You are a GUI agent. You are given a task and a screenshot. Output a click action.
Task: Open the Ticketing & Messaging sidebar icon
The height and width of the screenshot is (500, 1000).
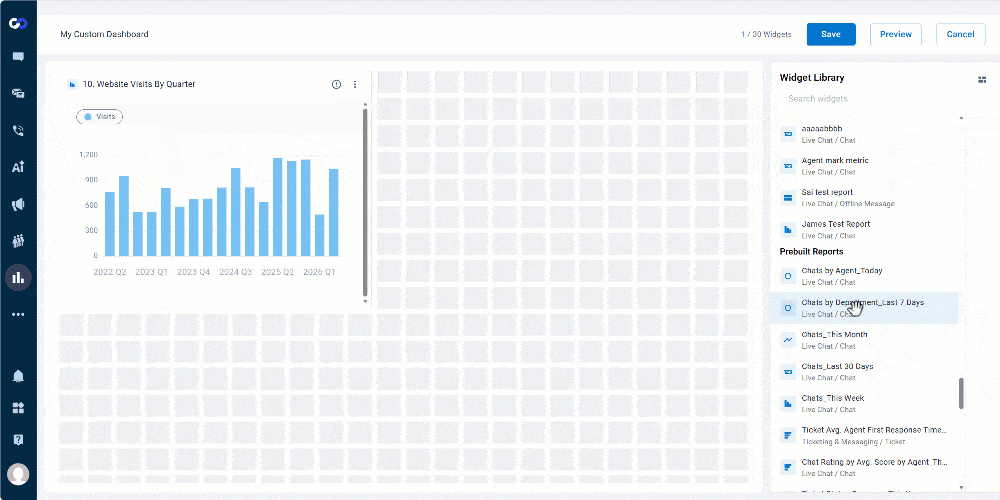tap(18, 93)
